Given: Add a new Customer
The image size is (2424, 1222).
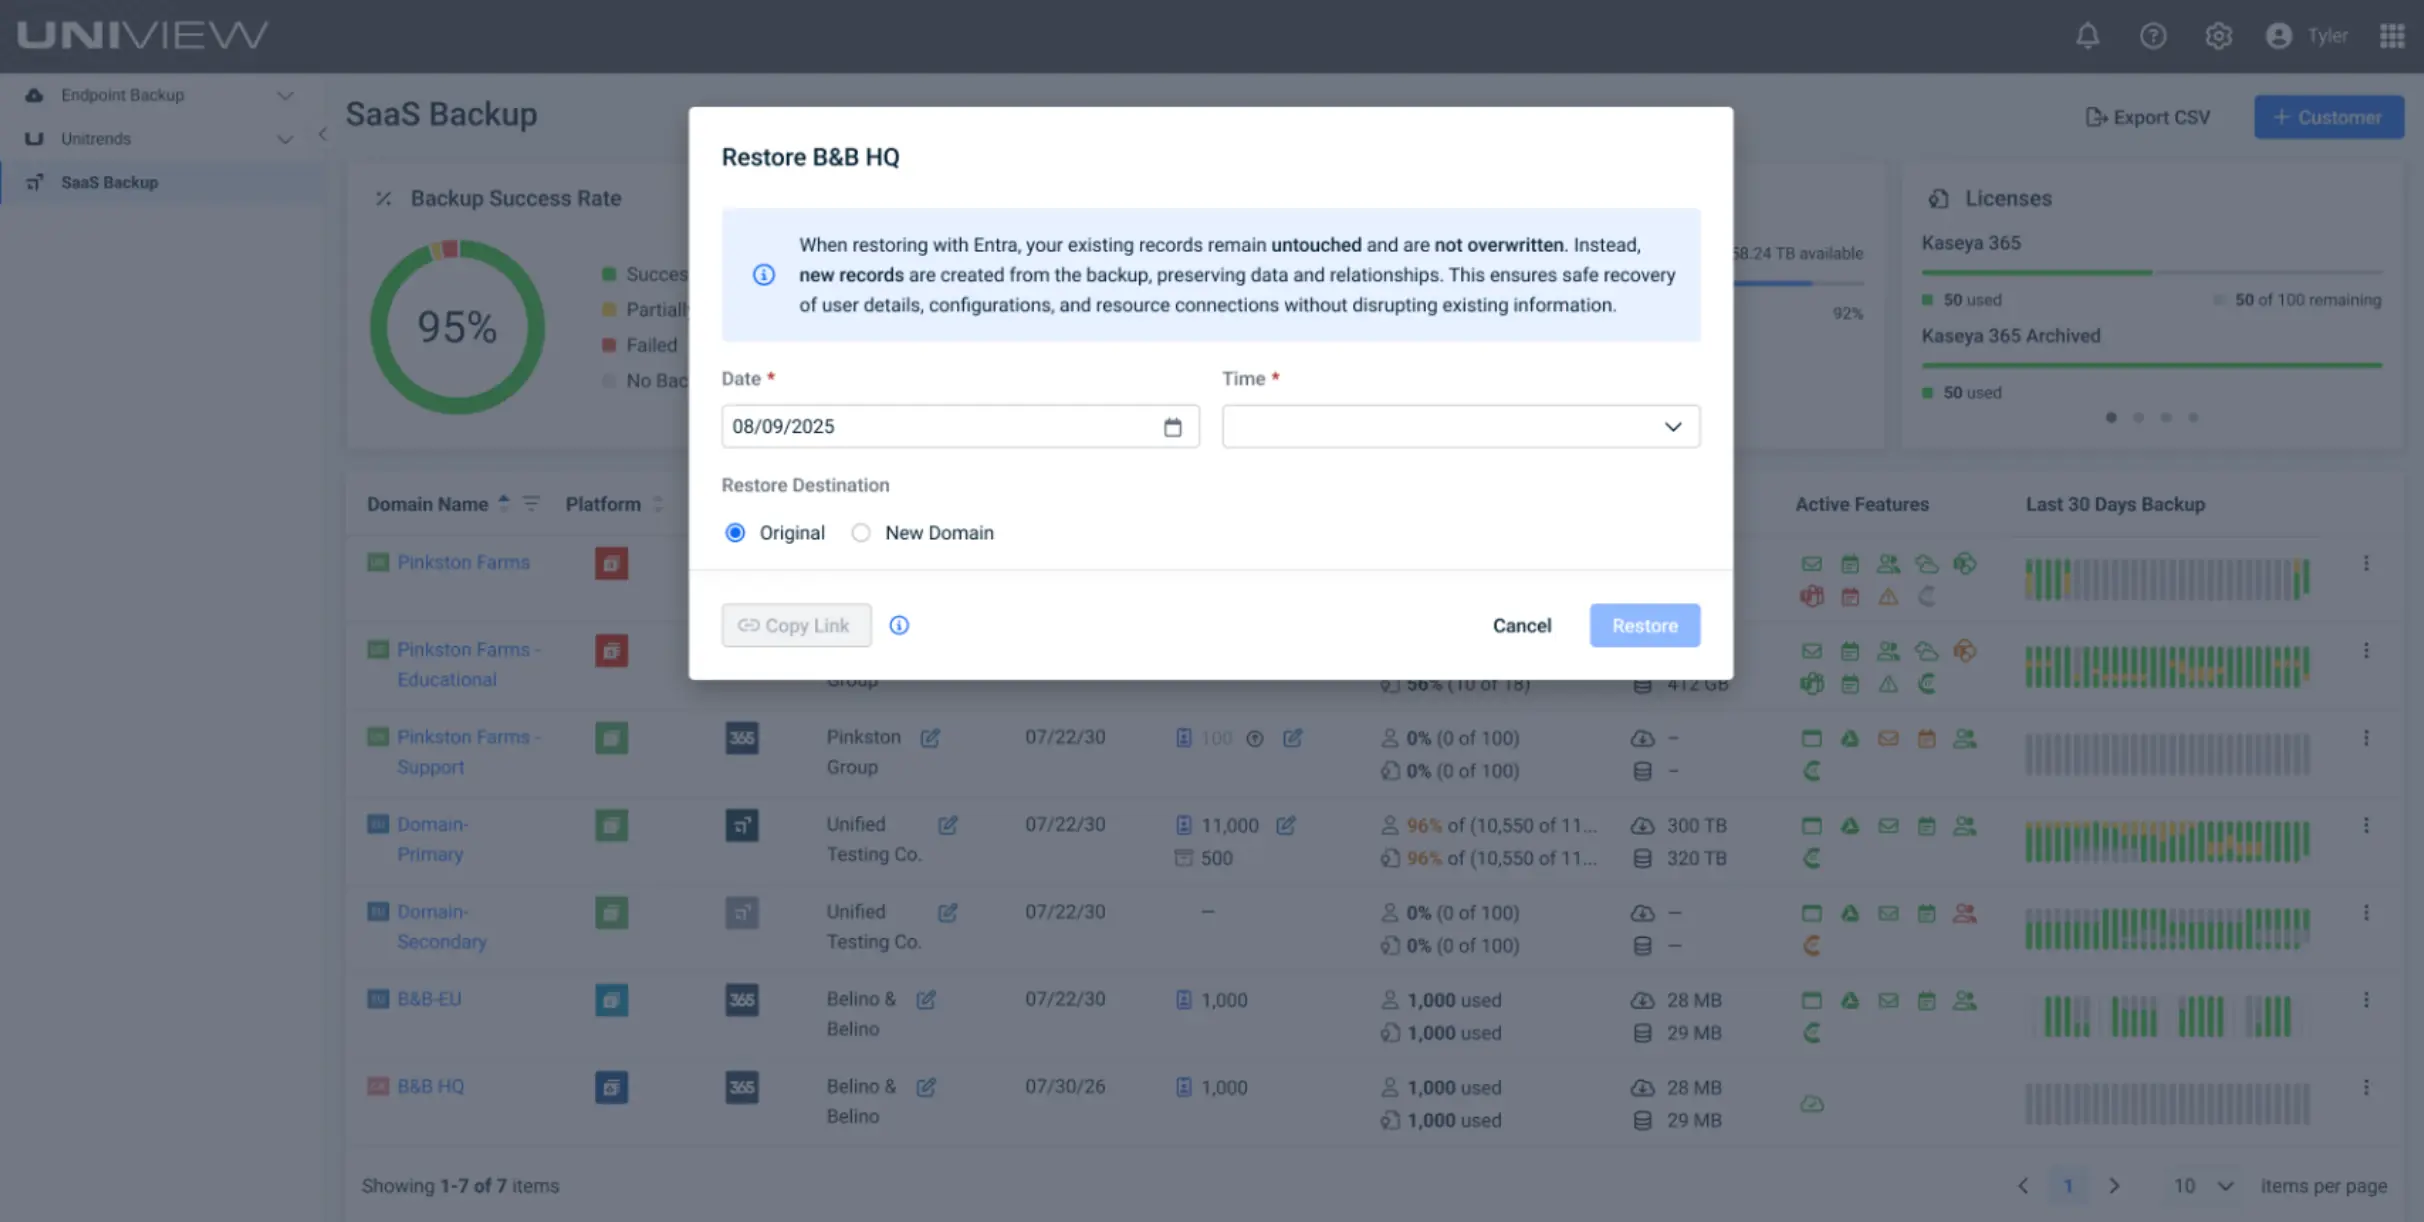Looking at the screenshot, I should 2328,117.
